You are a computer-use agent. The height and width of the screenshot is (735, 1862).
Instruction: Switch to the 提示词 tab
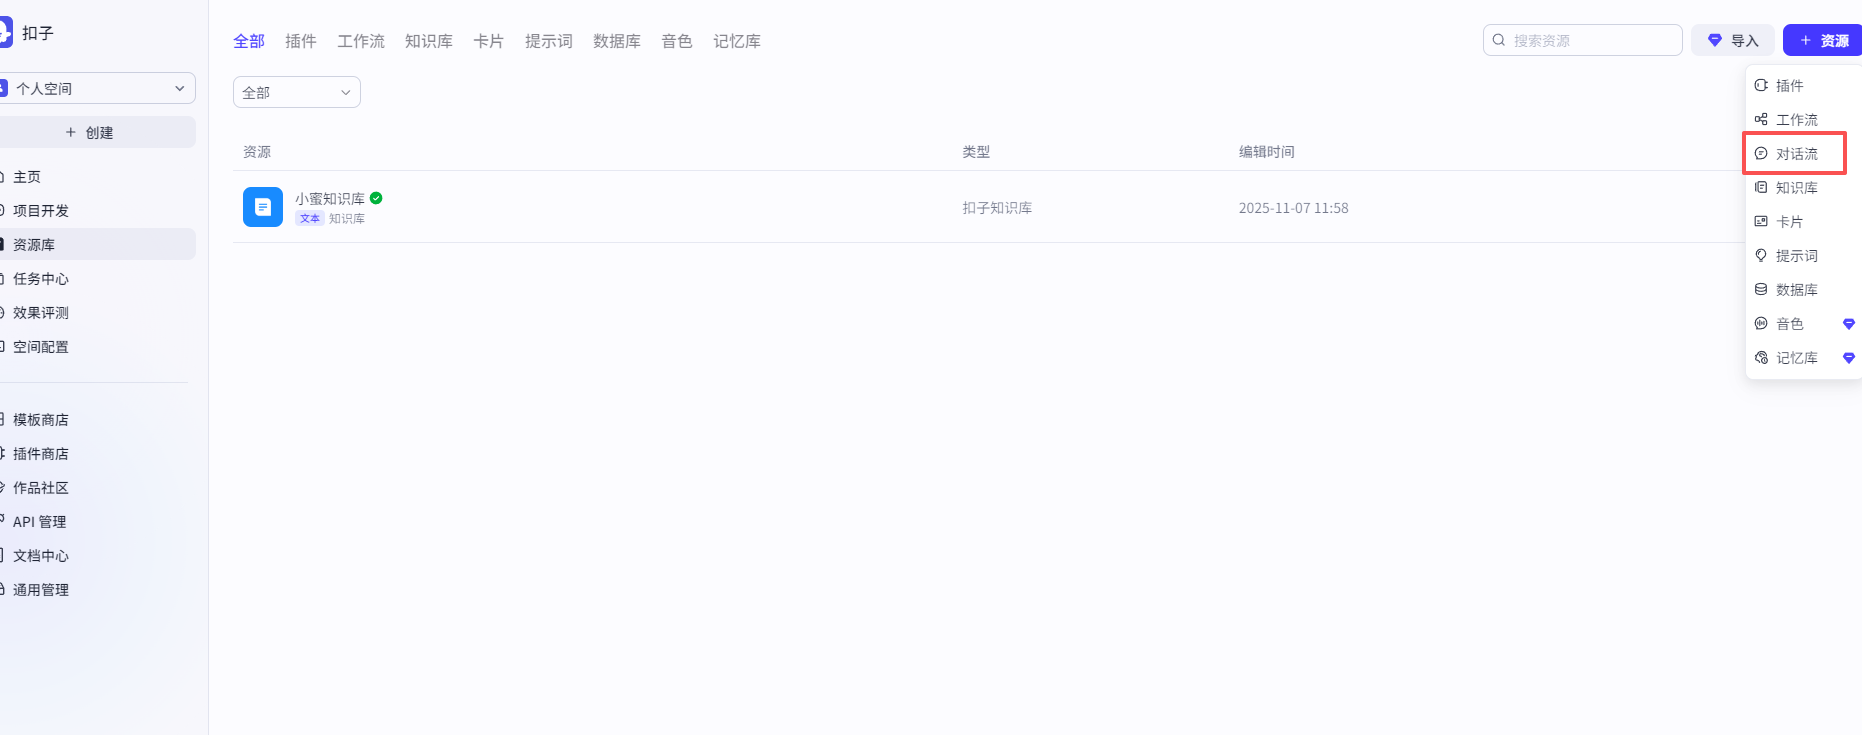[549, 41]
